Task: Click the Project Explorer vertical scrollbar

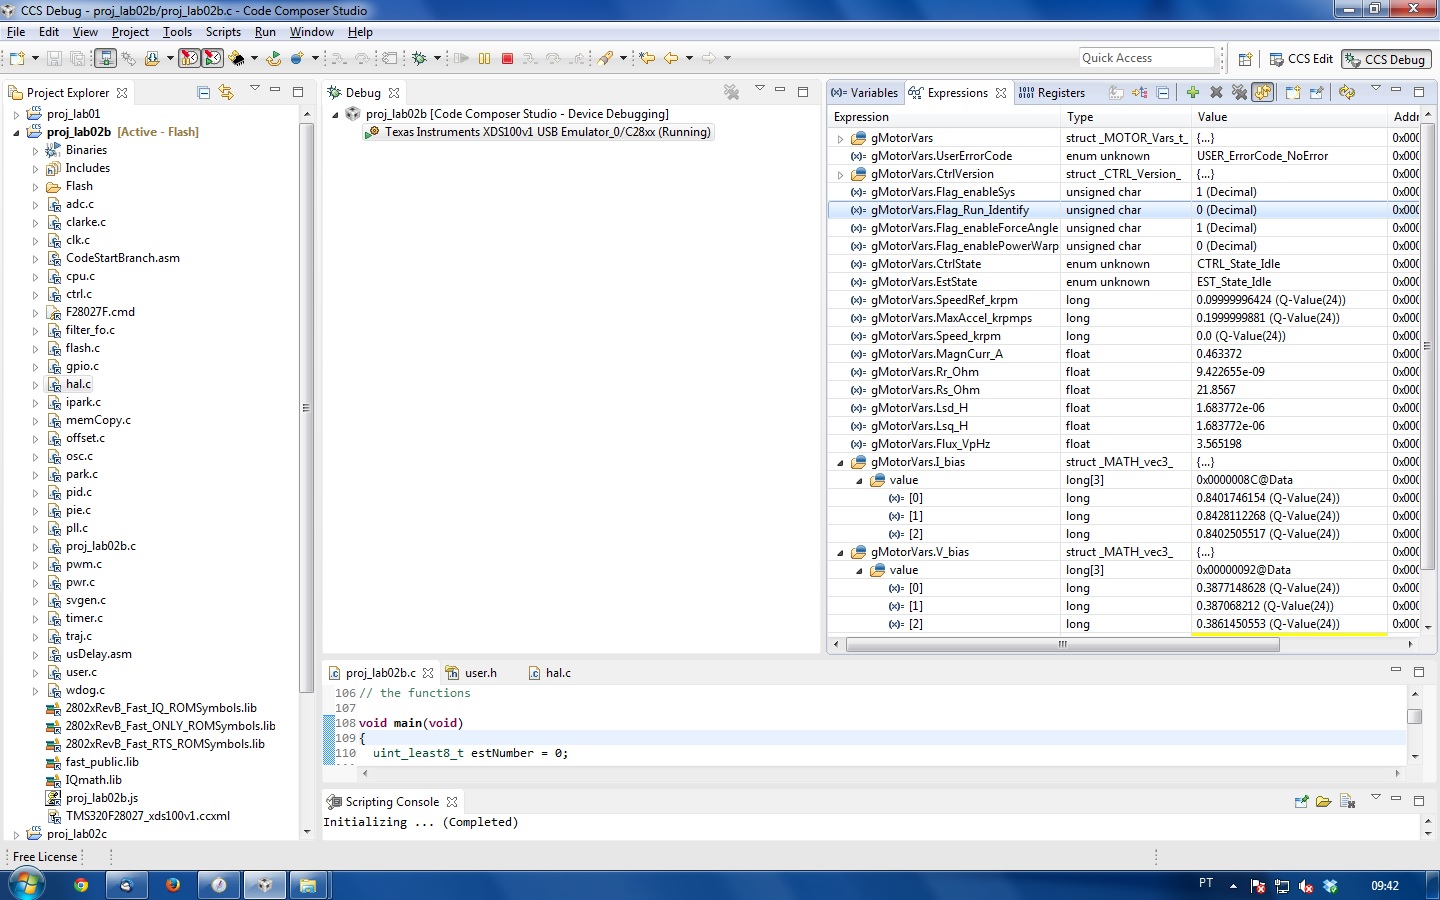Action: tap(306, 408)
